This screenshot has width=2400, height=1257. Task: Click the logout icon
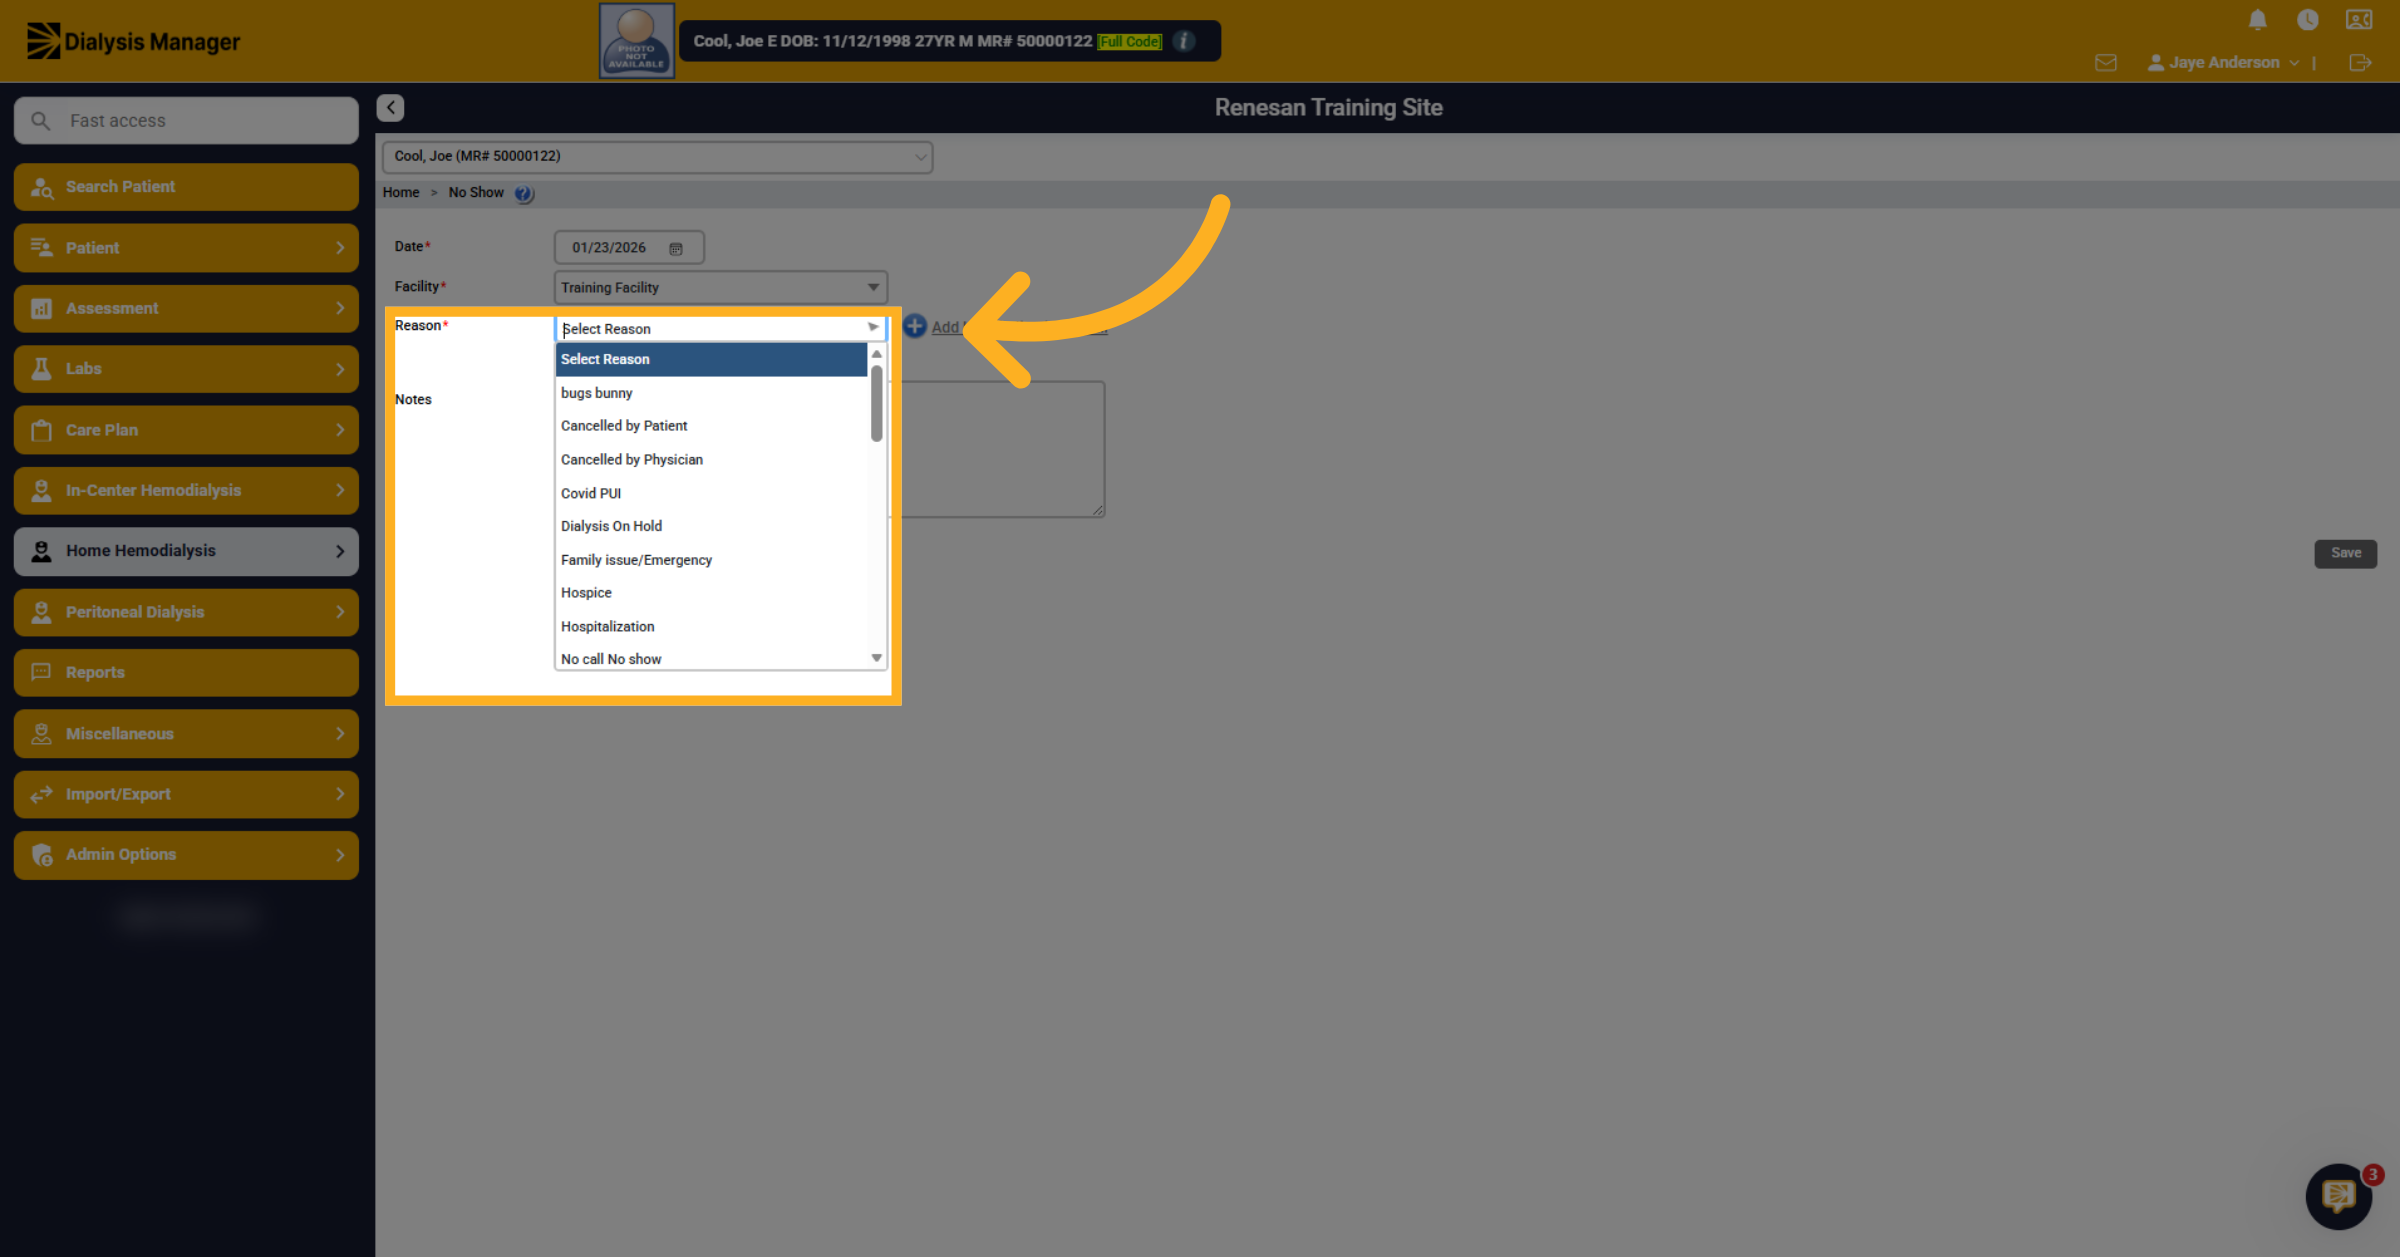pos(2360,63)
